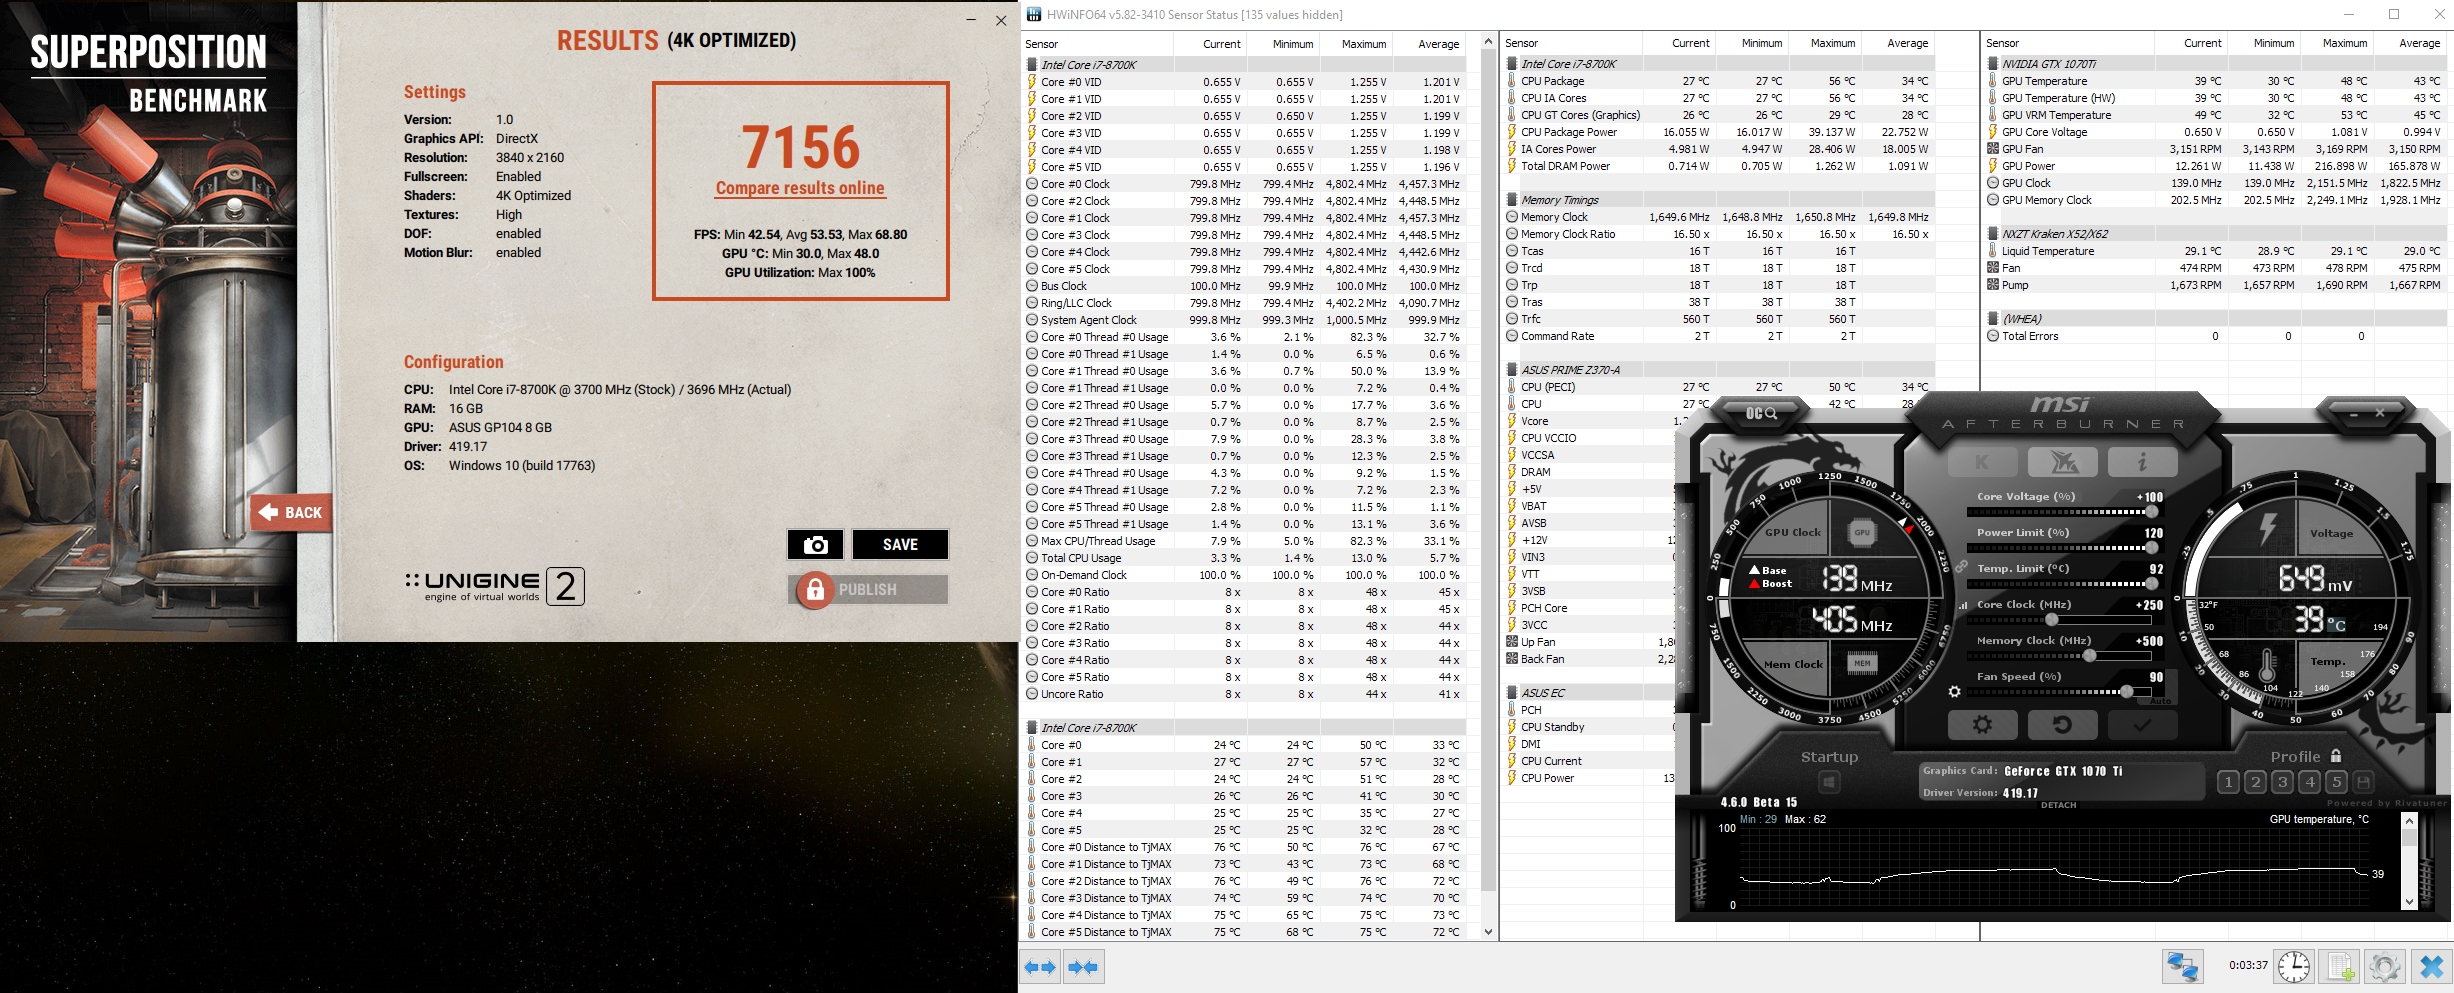This screenshot has height=993, width=2454.
Task: Open fan speed settings gear in Afterburner
Action: tap(1955, 691)
